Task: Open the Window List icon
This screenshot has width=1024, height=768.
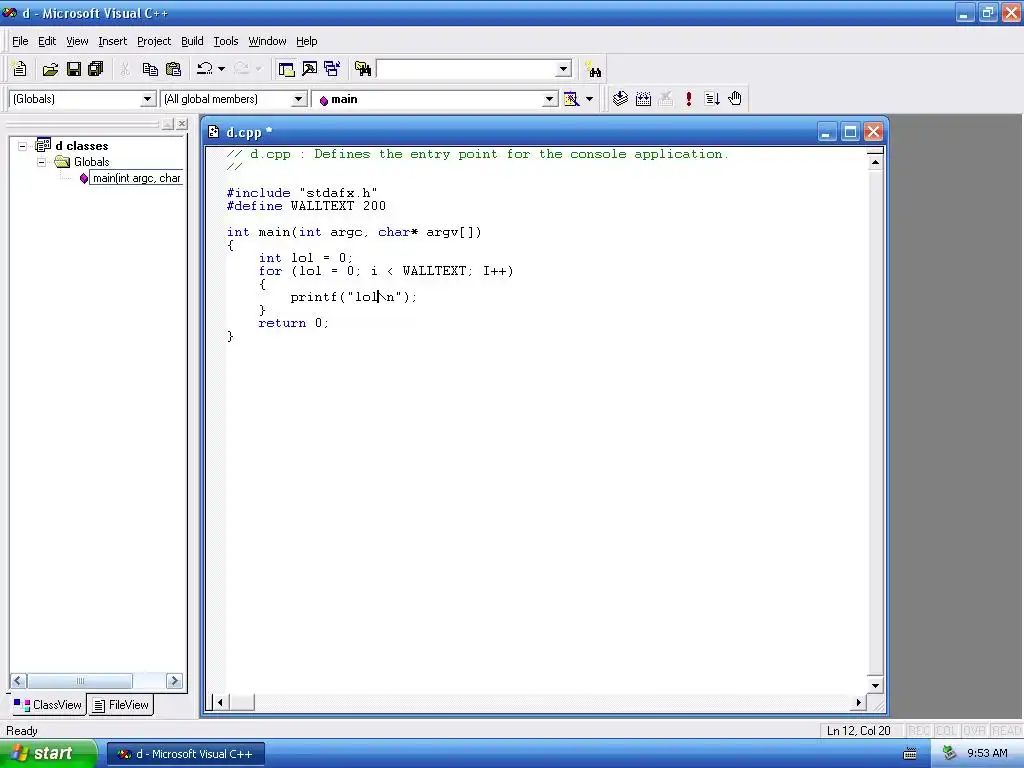Action: [x=332, y=69]
